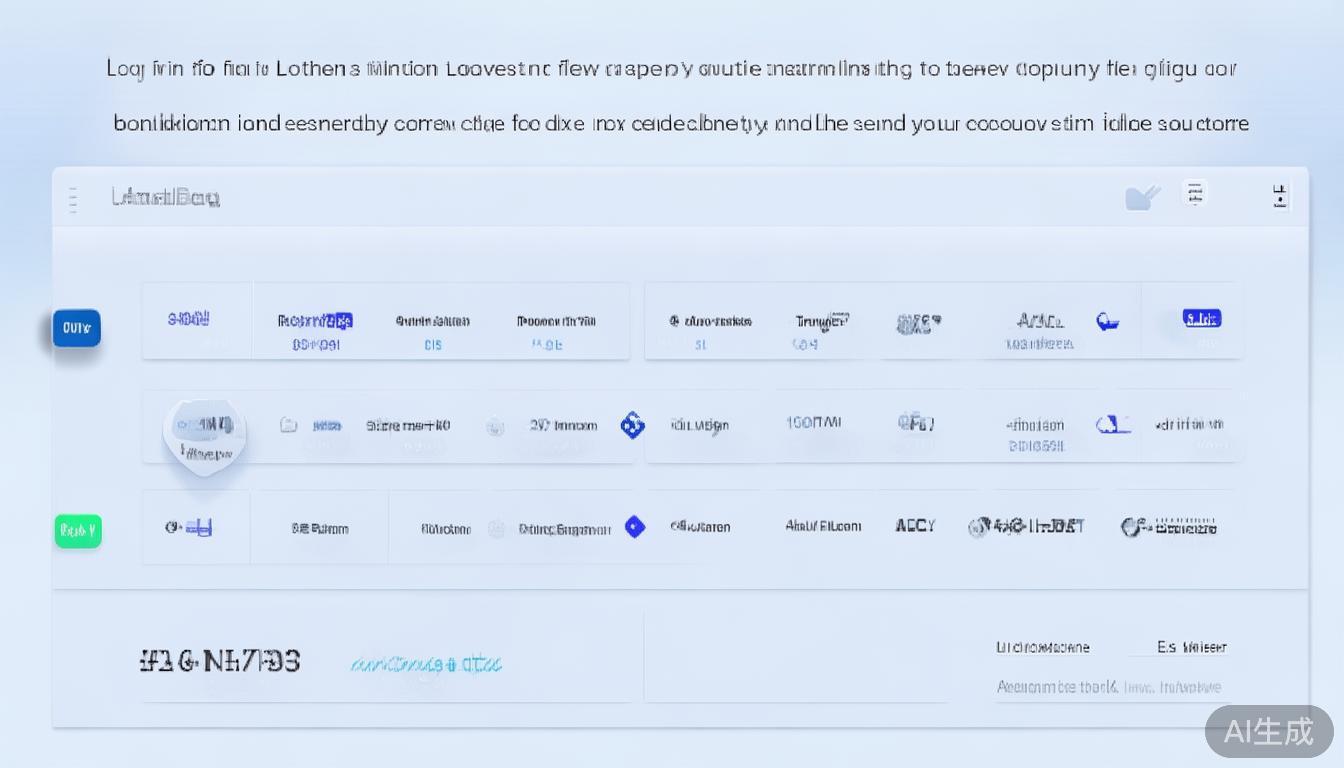Click the blue button on the left edge
The width and height of the screenshot is (1344, 768).
(x=77, y=328)
